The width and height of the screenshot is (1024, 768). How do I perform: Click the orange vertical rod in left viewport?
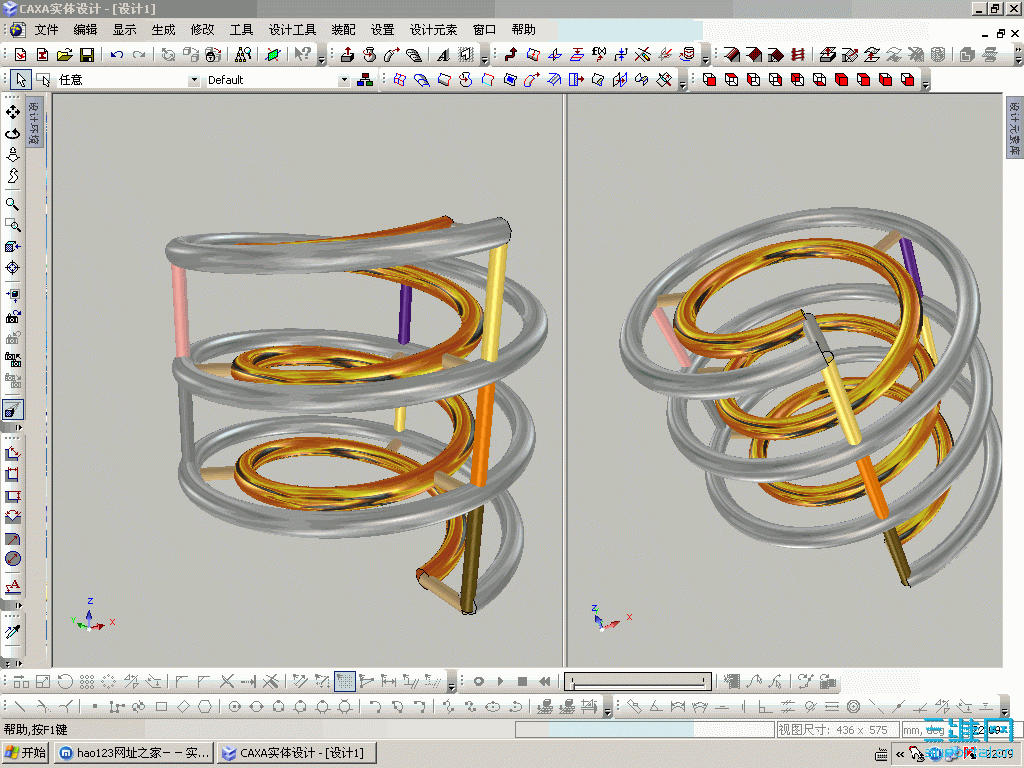(483, 434)
